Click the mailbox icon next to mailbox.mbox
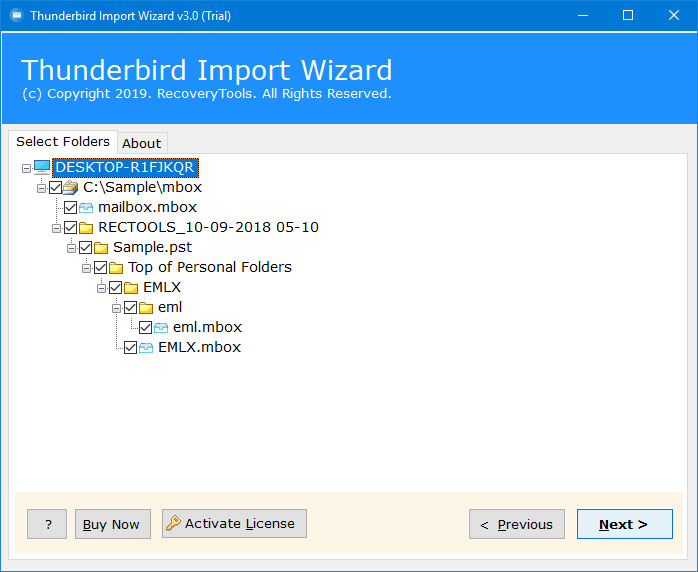This screenshot has width=698, height=572. (x=86, y=208)
